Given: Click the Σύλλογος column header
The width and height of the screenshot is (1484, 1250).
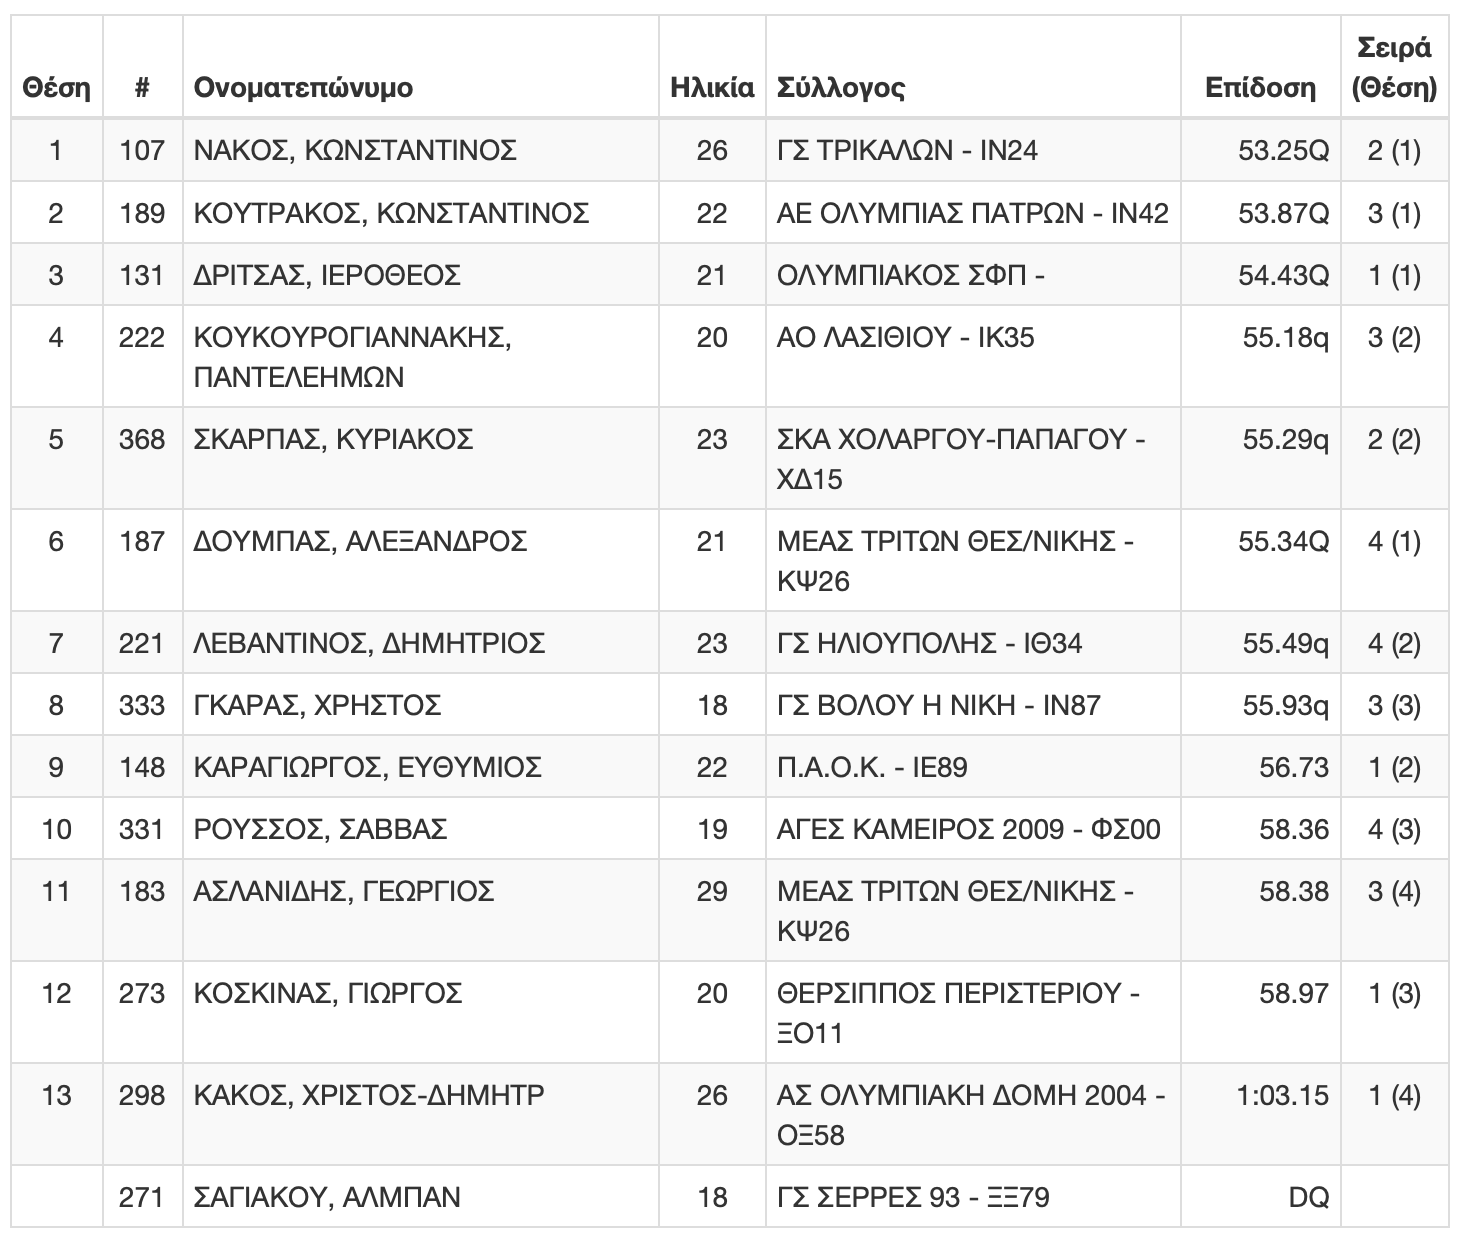Looking at the screenshot, I should click(841, 88).
